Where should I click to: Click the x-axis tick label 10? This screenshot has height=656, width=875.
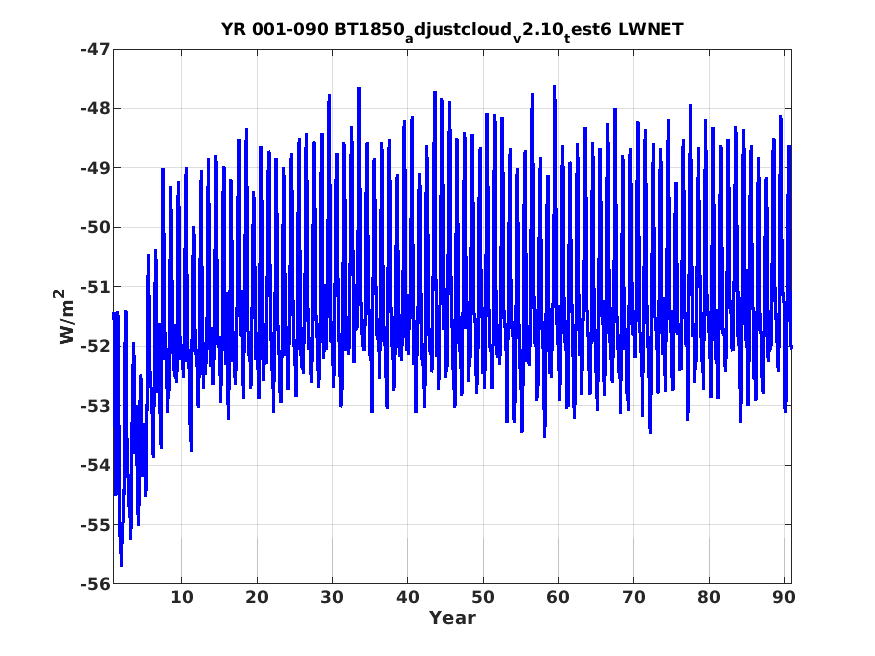(x=182, y=597)
